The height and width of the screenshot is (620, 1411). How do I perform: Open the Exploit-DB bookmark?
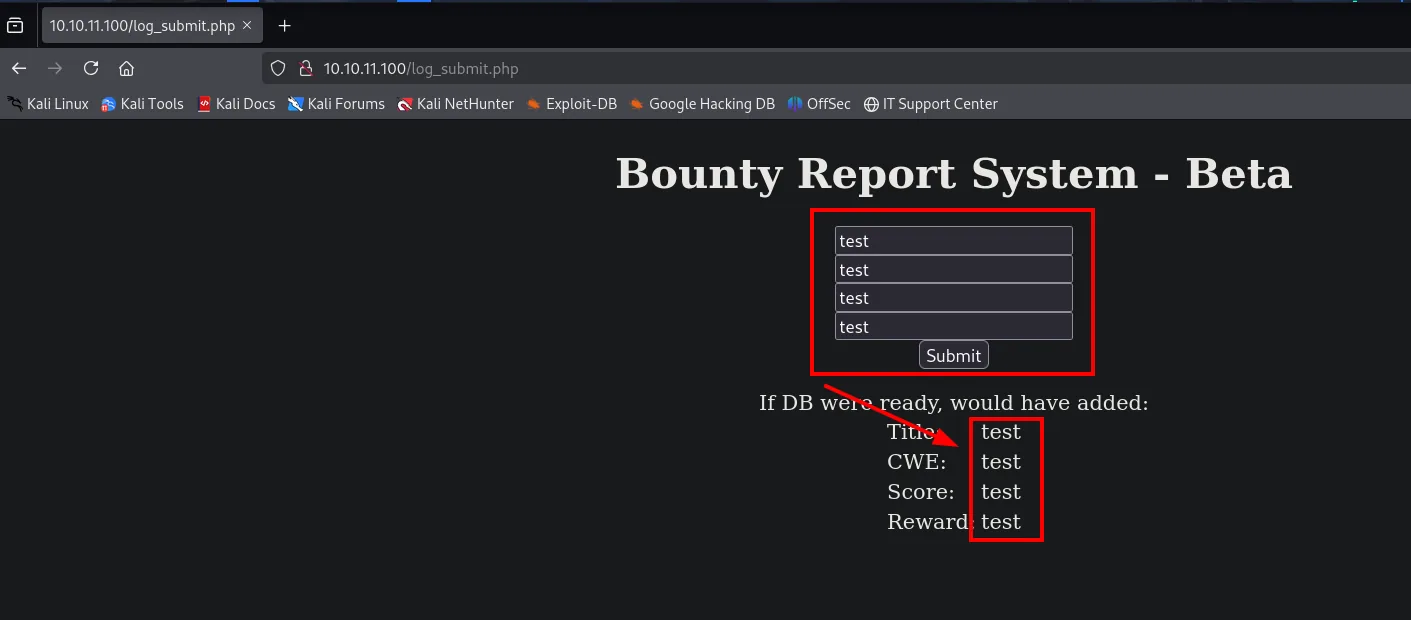572,104
